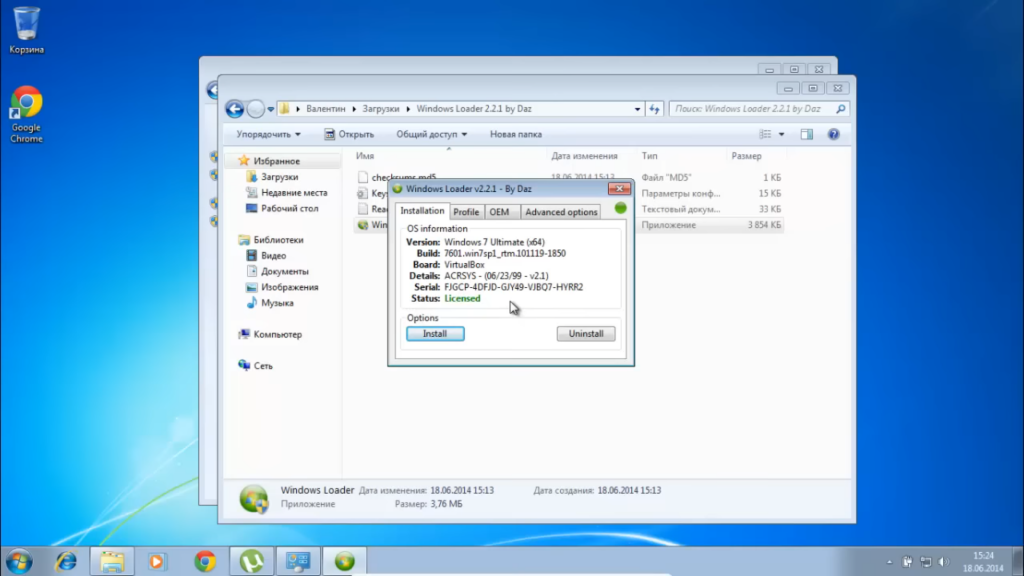Click the Загрузки breadcrumb segment
The height and width of the screenshot is (576, 1024).
(381, 109)
